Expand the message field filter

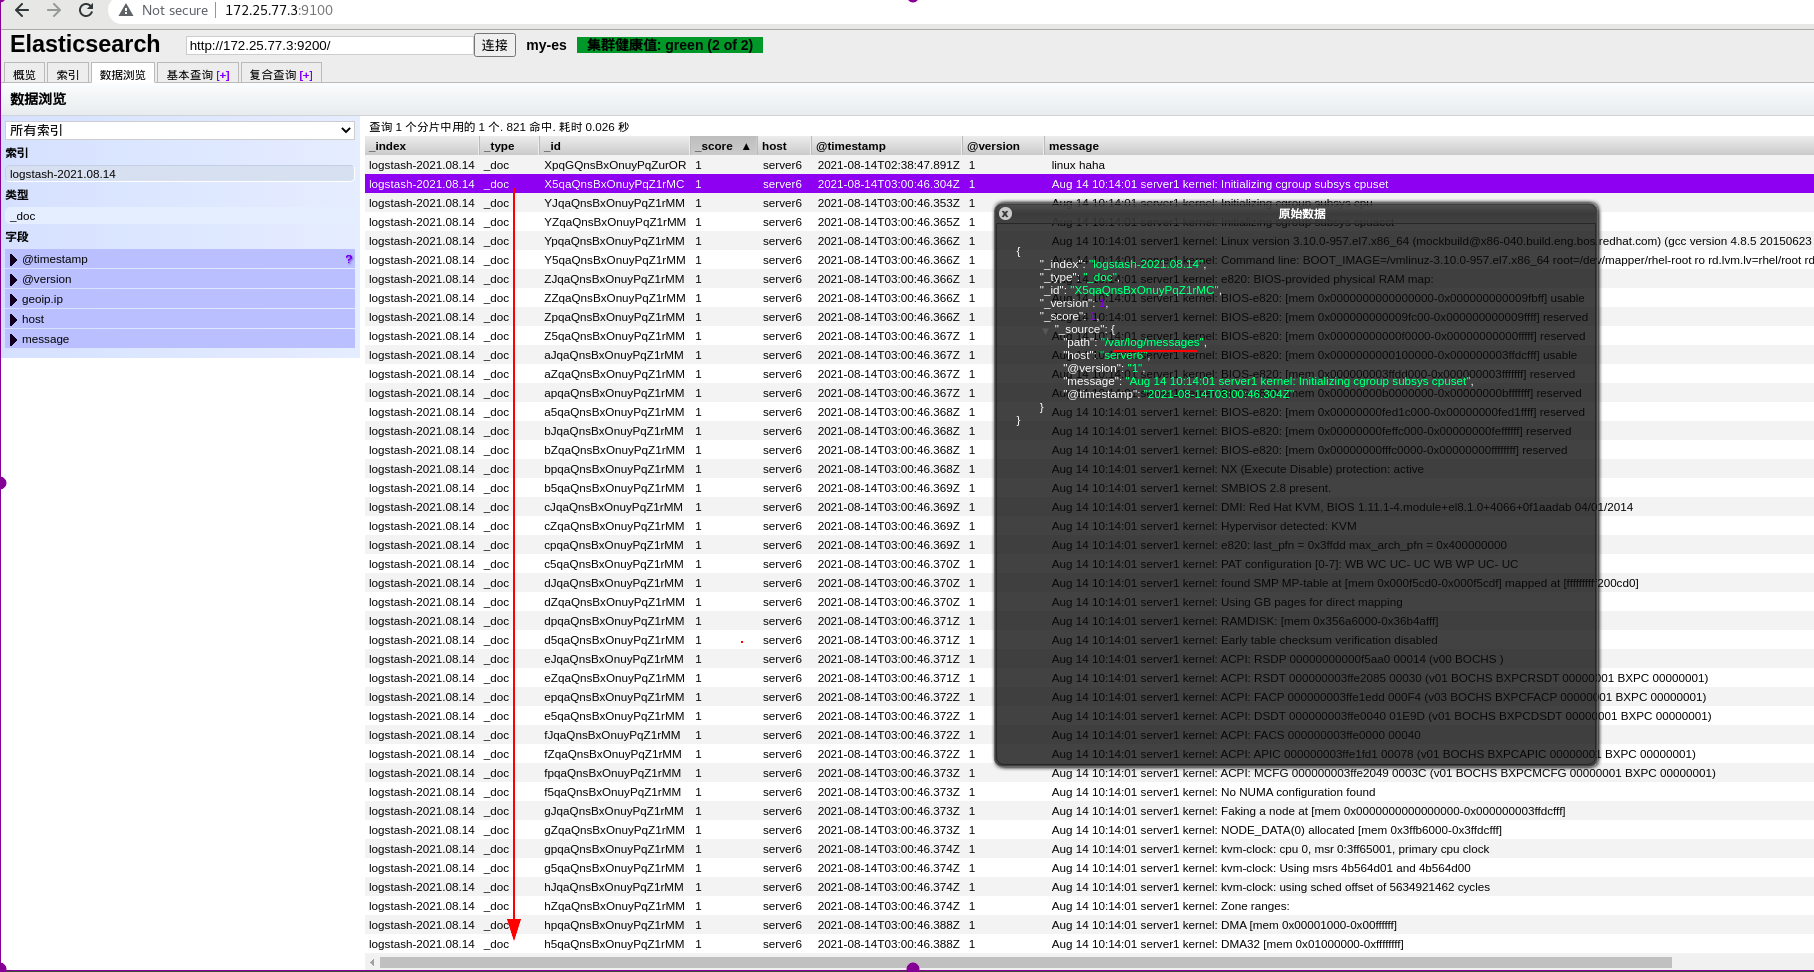14,339
